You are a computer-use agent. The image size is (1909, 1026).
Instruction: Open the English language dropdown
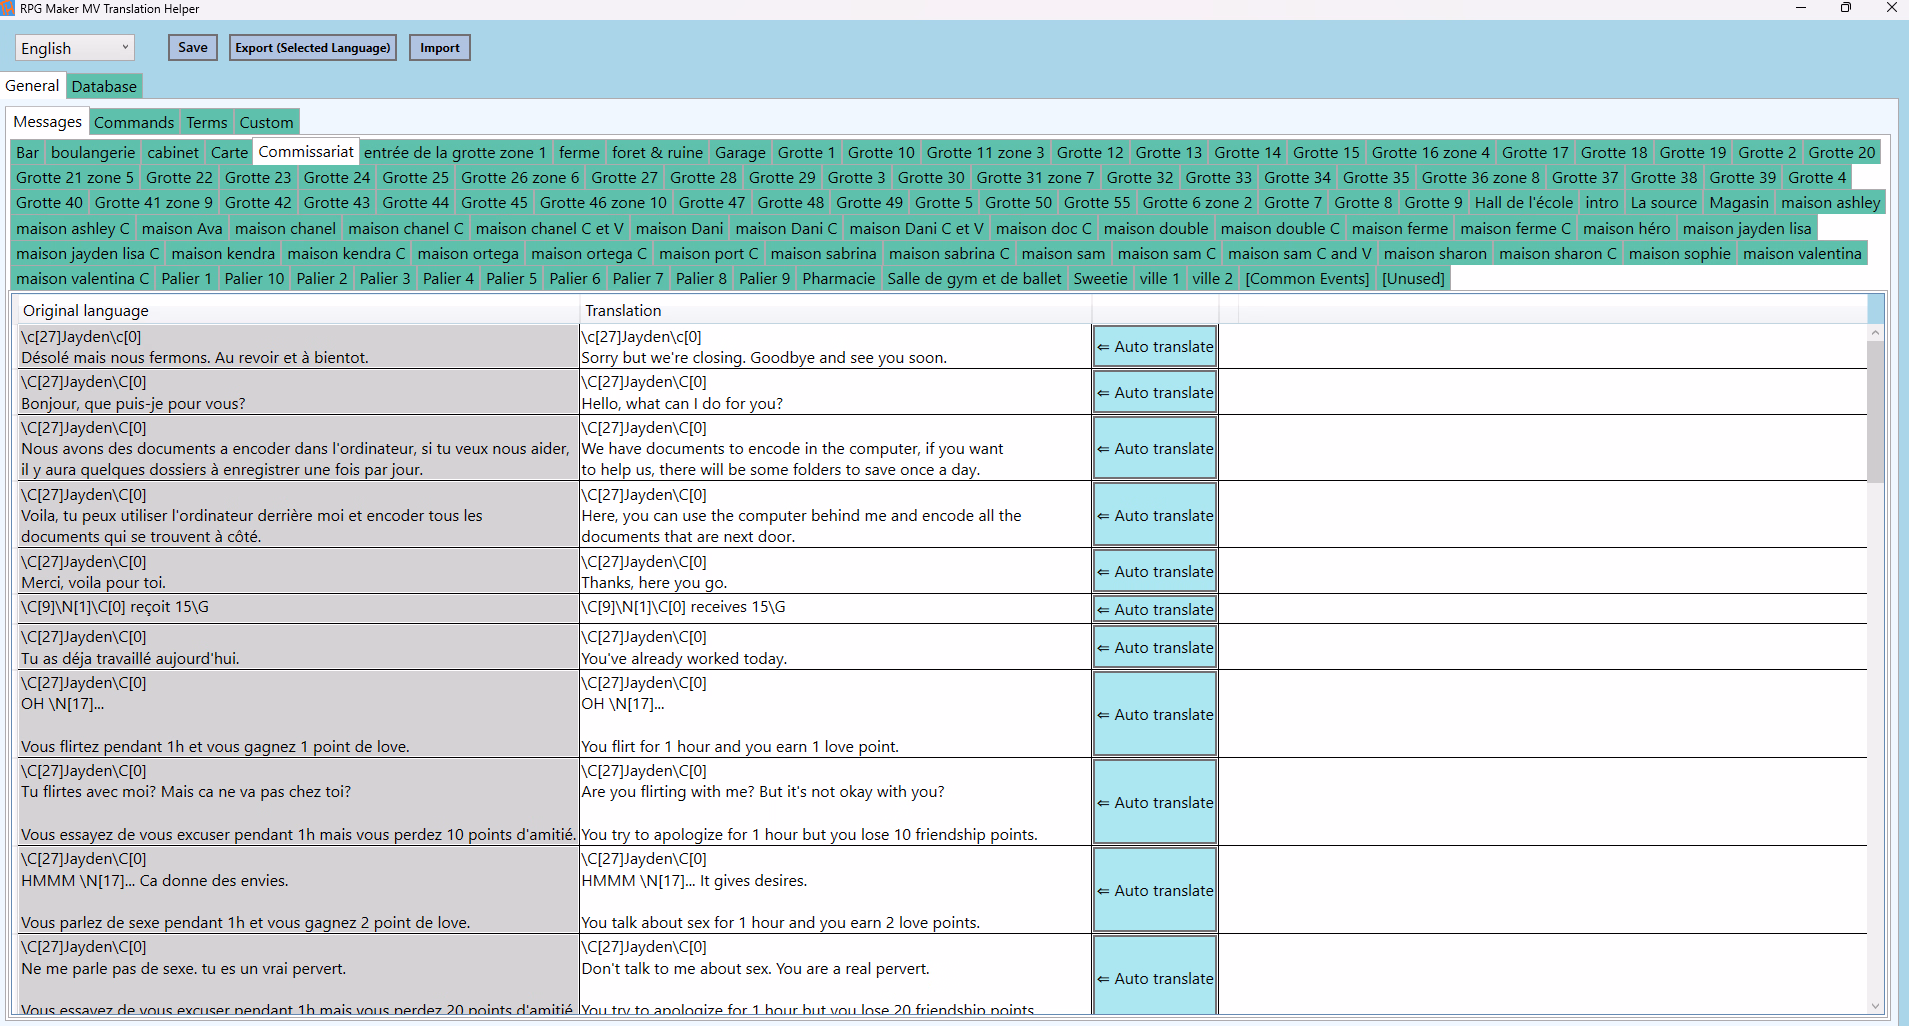point(75,48)
